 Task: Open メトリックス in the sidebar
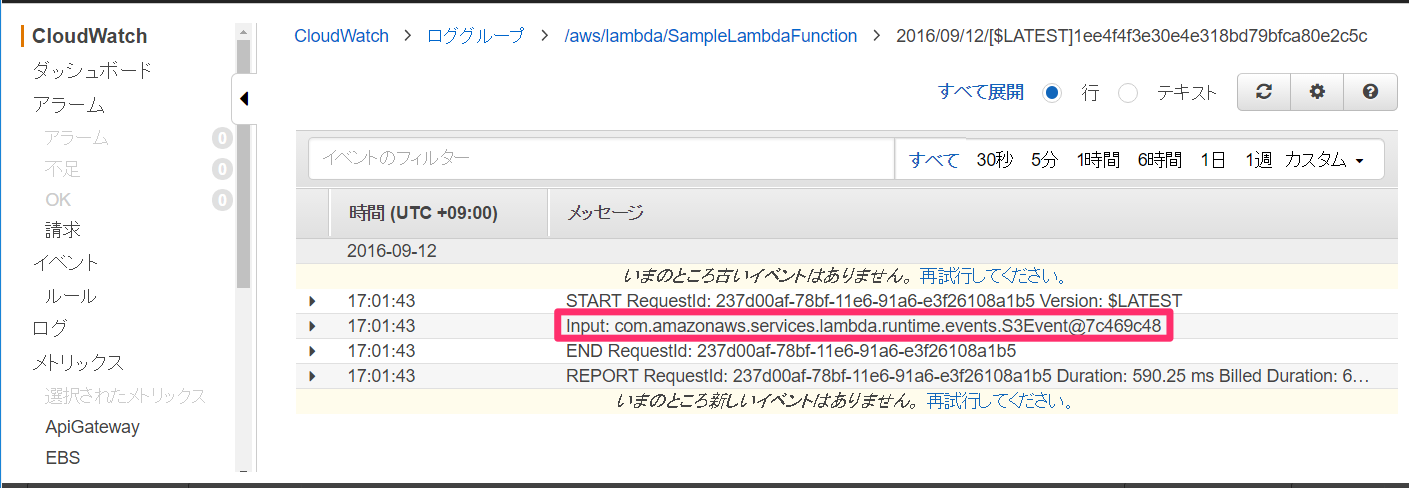78,362
